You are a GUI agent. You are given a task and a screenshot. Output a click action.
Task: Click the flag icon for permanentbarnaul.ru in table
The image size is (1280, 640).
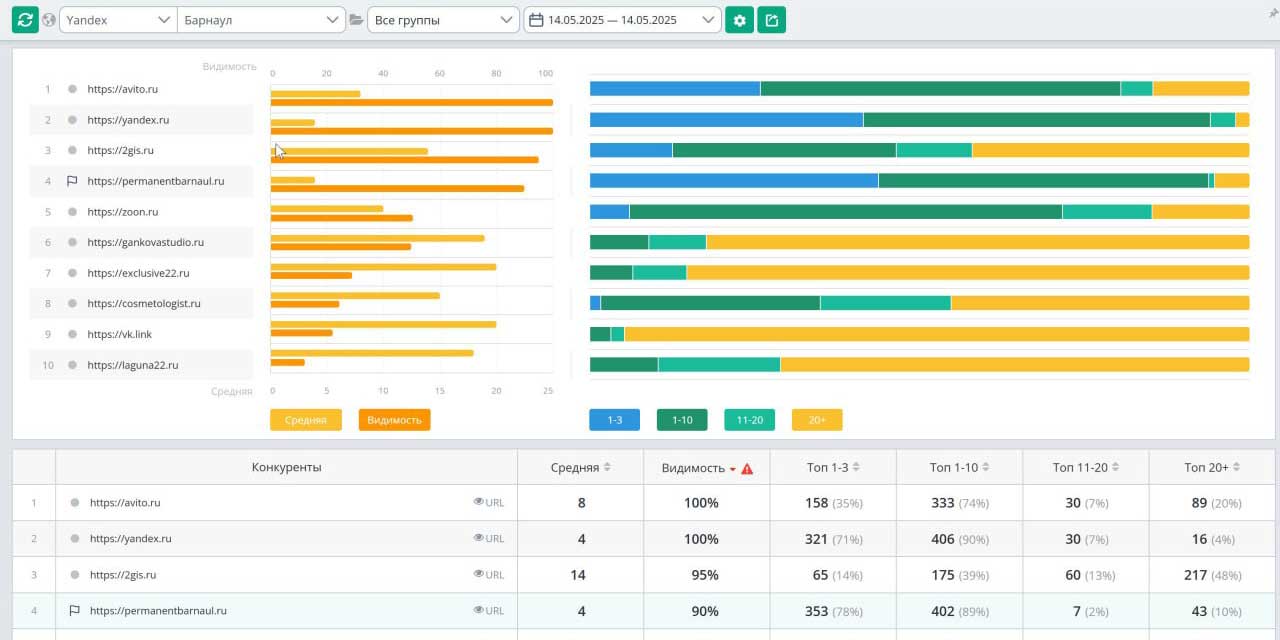pos(74,611)
